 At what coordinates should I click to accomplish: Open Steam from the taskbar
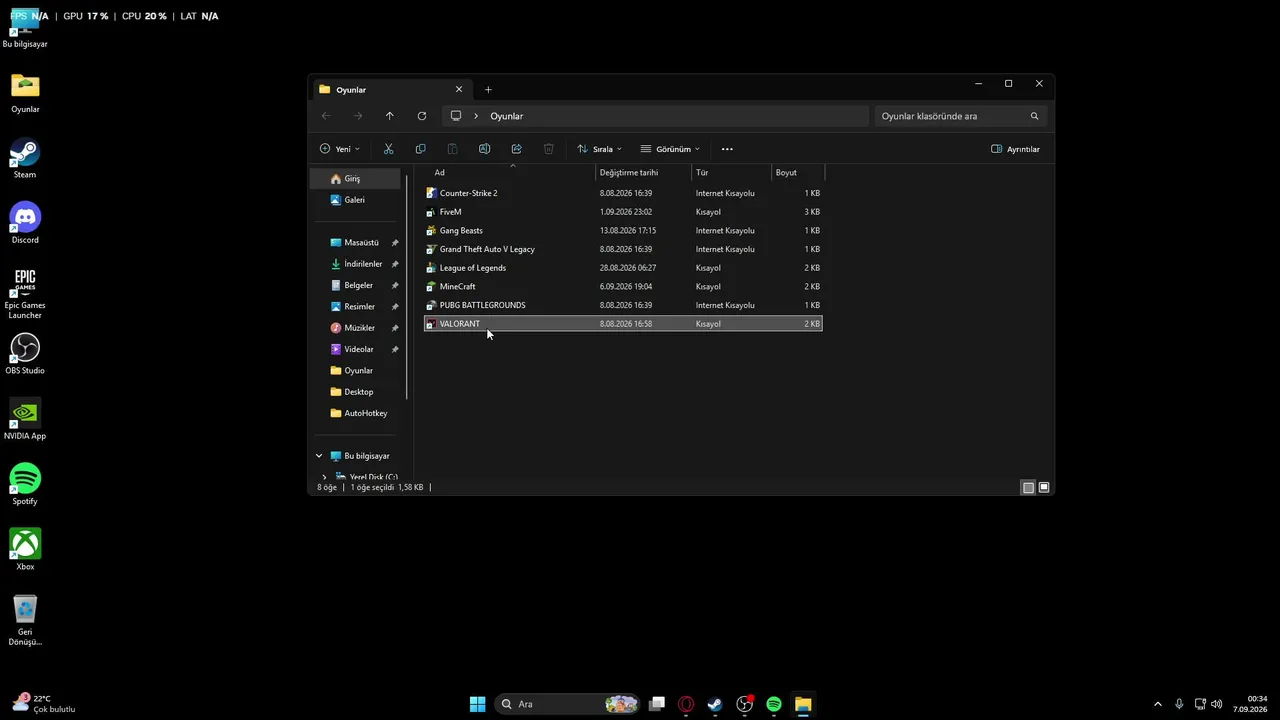point(715,704)
